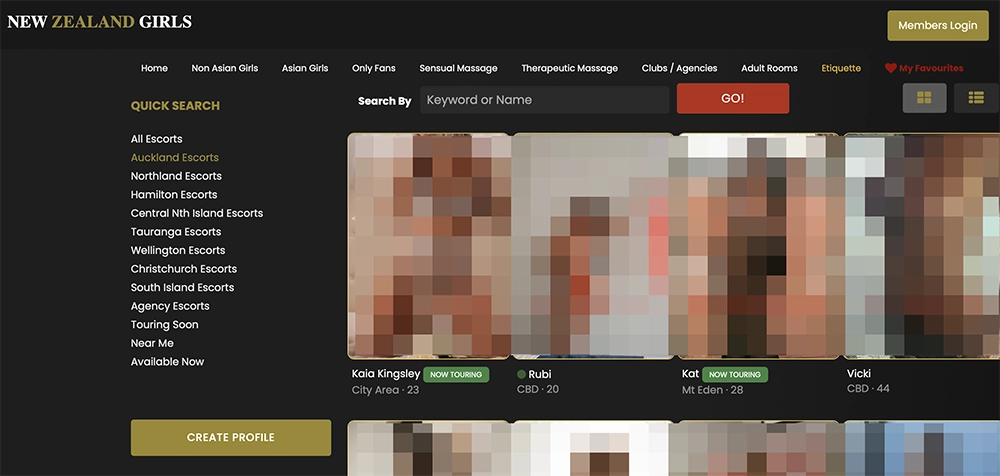
Task: Switch to grid view layout
Action: click(x=924, y=98)
